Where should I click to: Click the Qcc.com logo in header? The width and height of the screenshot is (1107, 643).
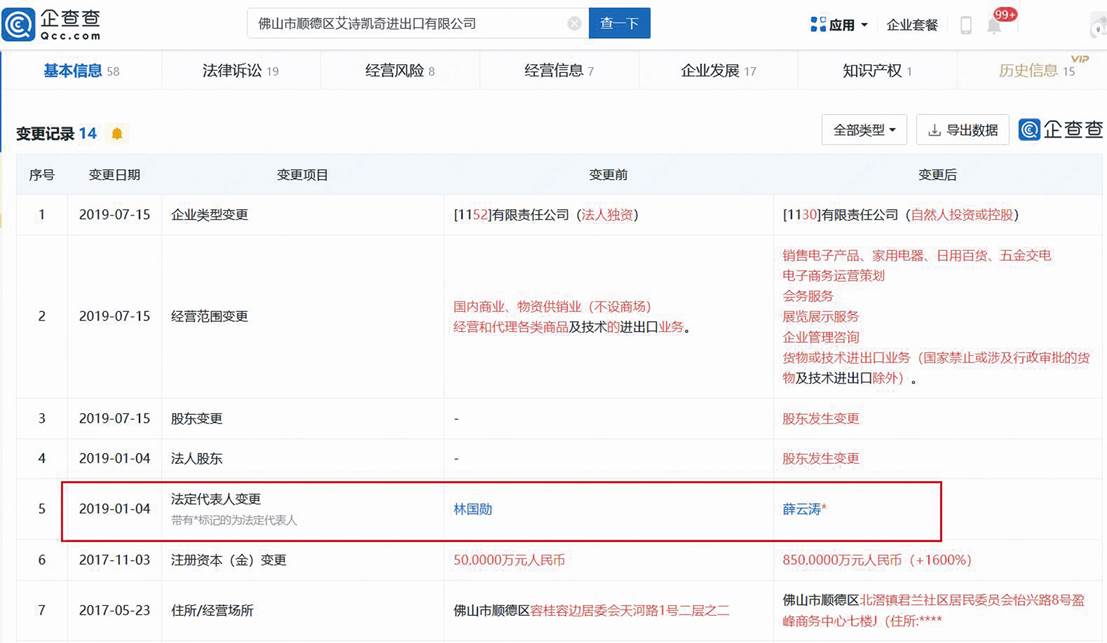coord(52,23)
